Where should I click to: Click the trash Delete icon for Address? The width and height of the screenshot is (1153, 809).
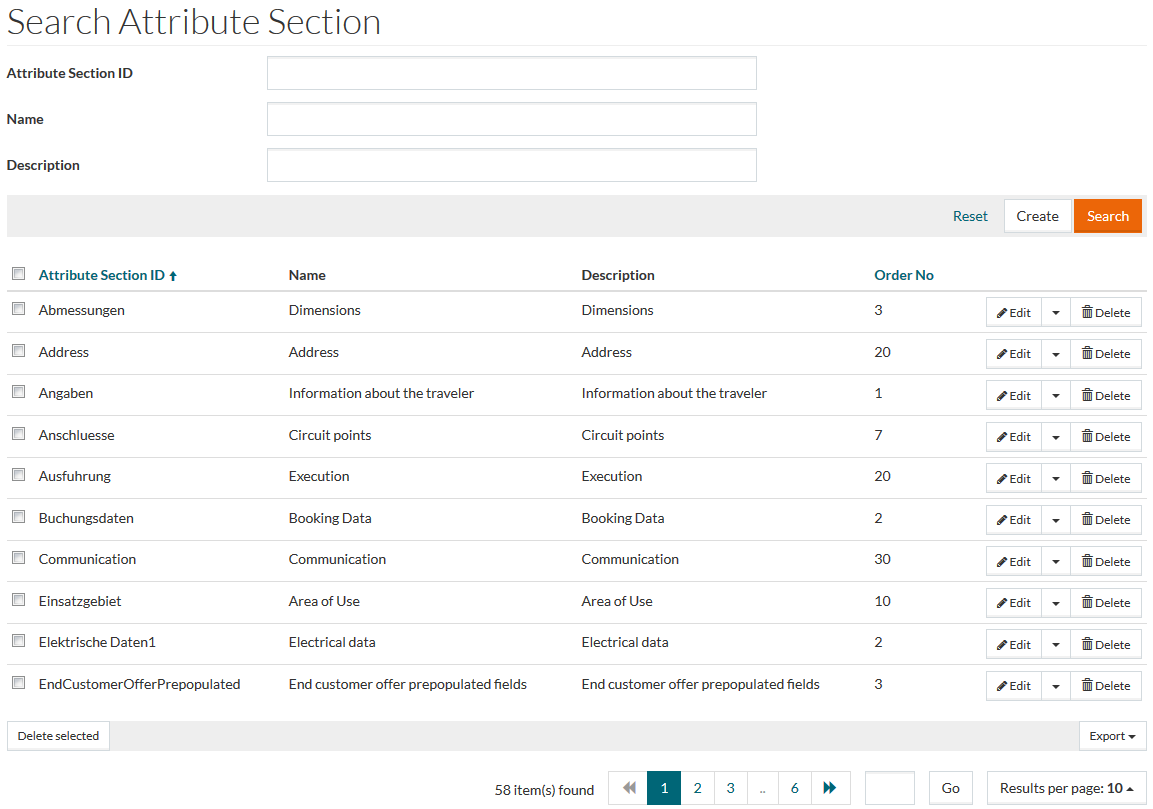pos(1087,354)
